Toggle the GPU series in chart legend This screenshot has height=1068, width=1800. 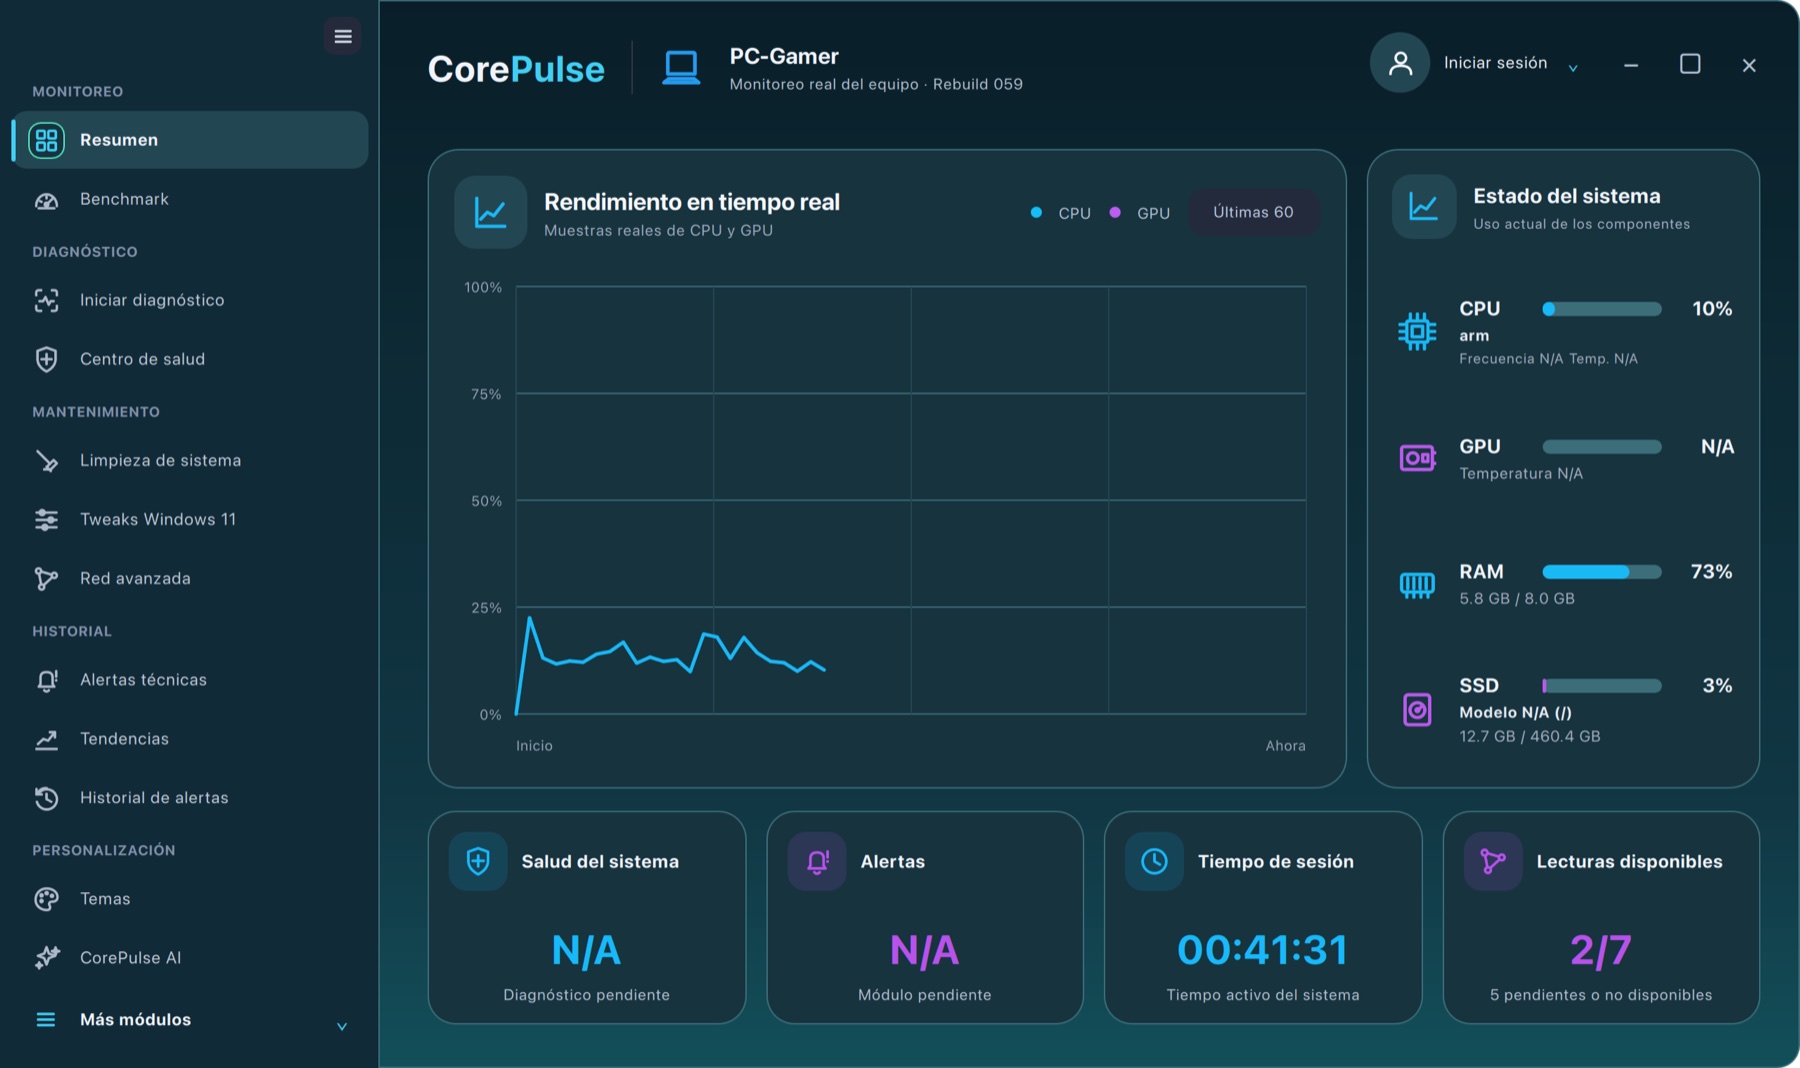tap(1140, 213)
